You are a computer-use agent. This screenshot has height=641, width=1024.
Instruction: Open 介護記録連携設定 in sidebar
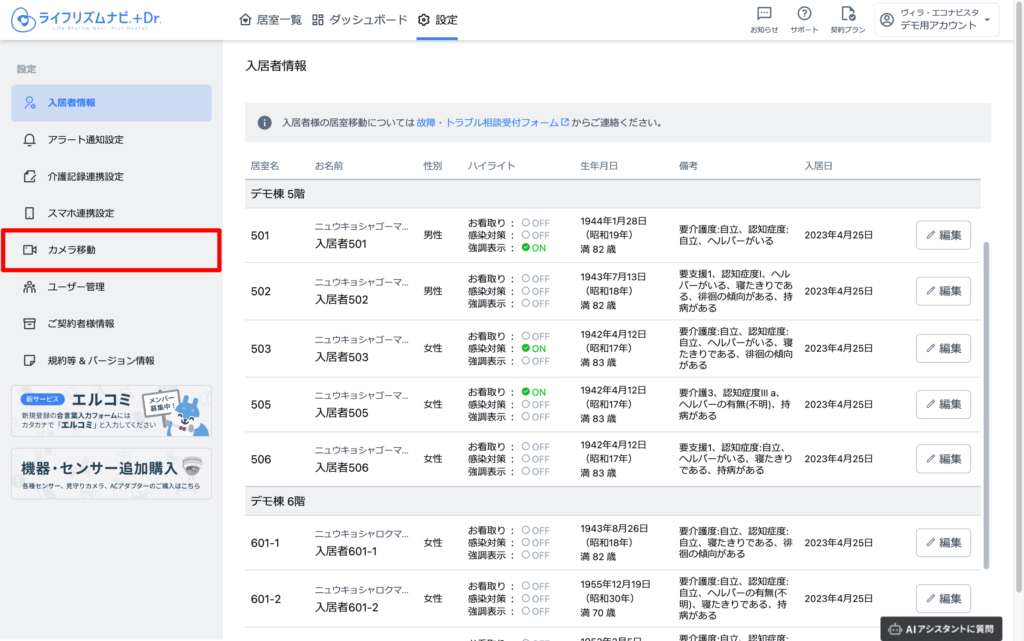86,177
